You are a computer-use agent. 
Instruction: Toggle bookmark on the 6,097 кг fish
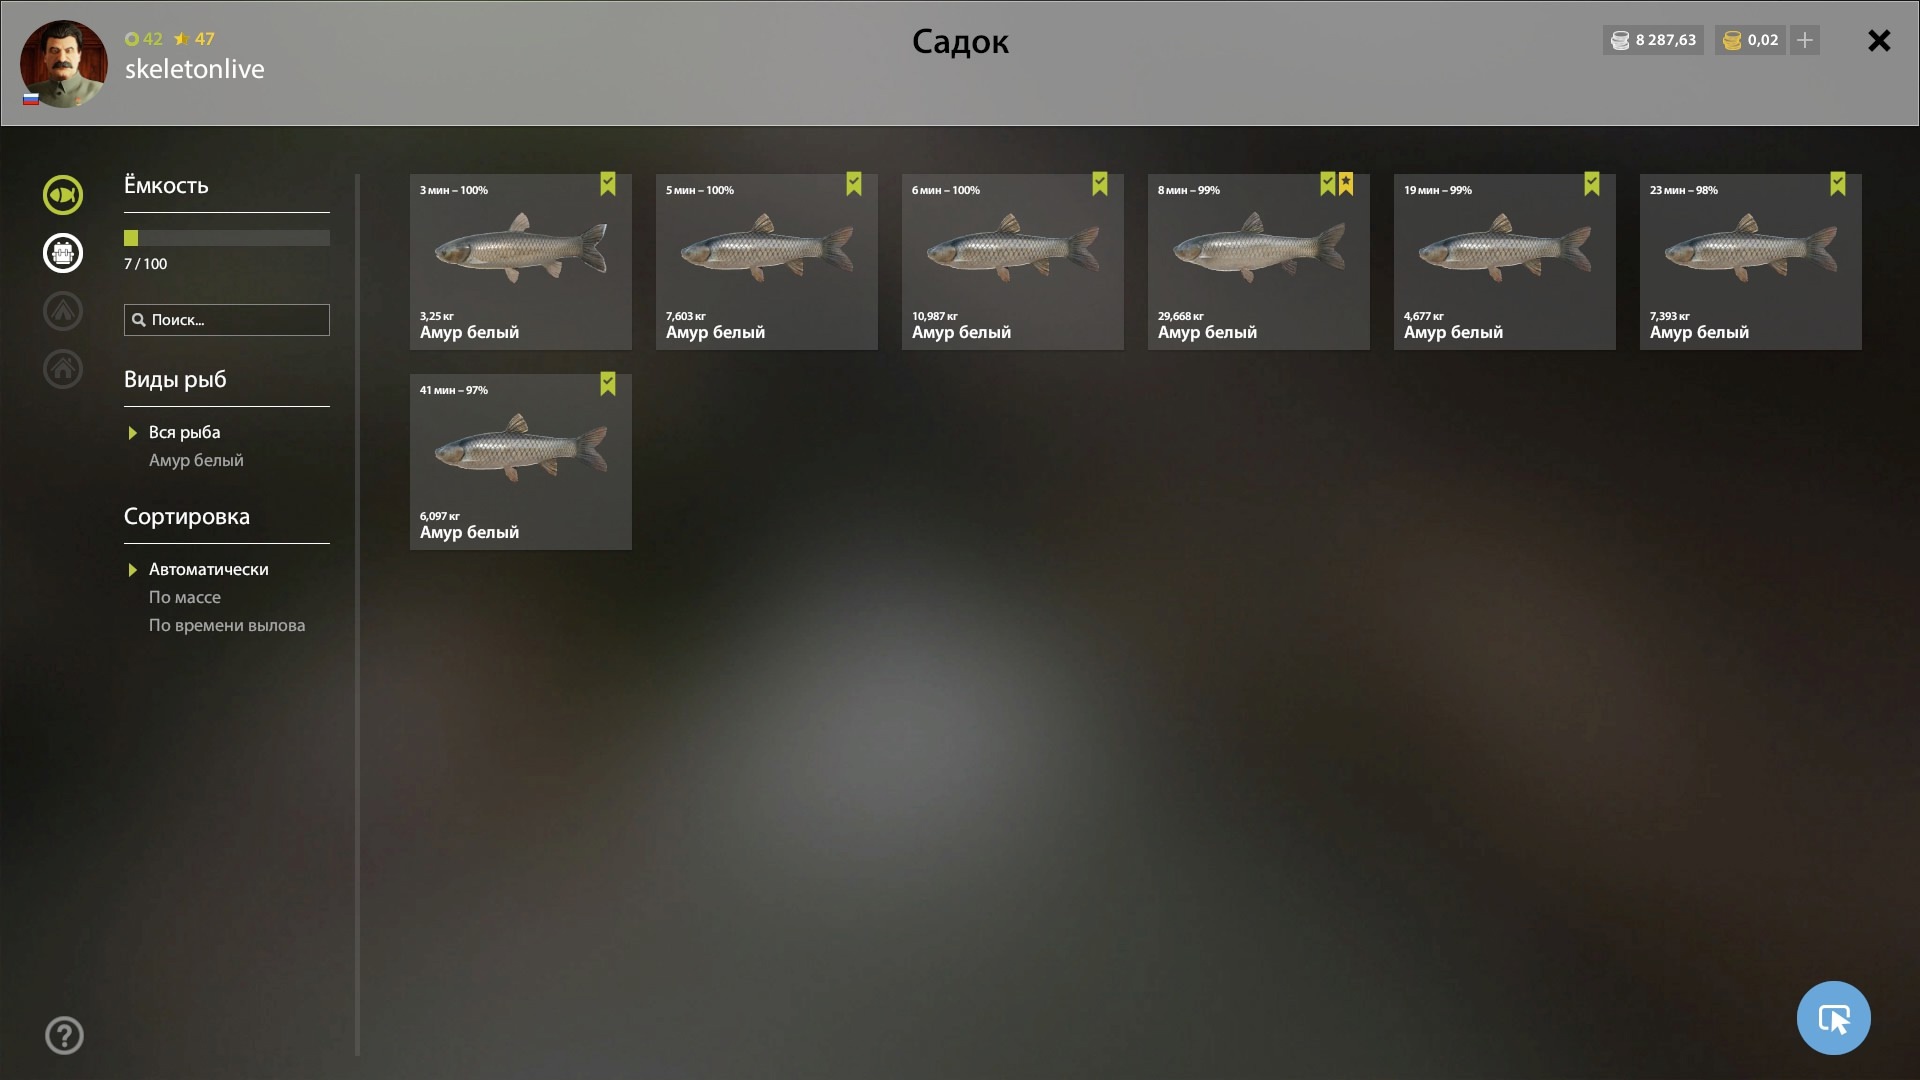tap(608, 384)
